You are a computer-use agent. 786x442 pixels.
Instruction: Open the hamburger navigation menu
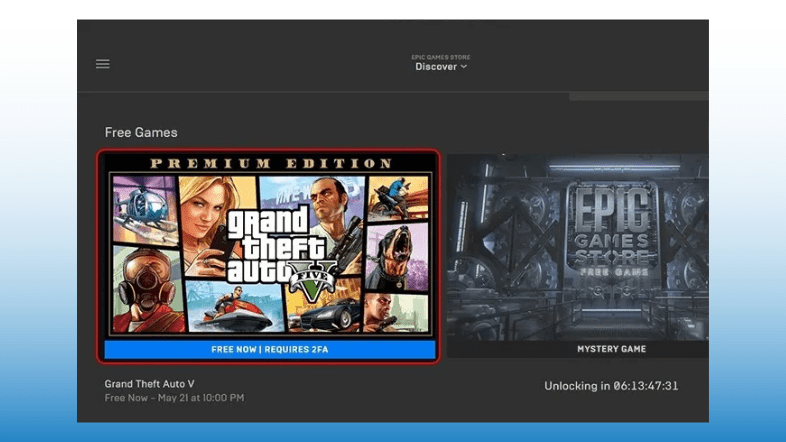click(x=102, y=64)
